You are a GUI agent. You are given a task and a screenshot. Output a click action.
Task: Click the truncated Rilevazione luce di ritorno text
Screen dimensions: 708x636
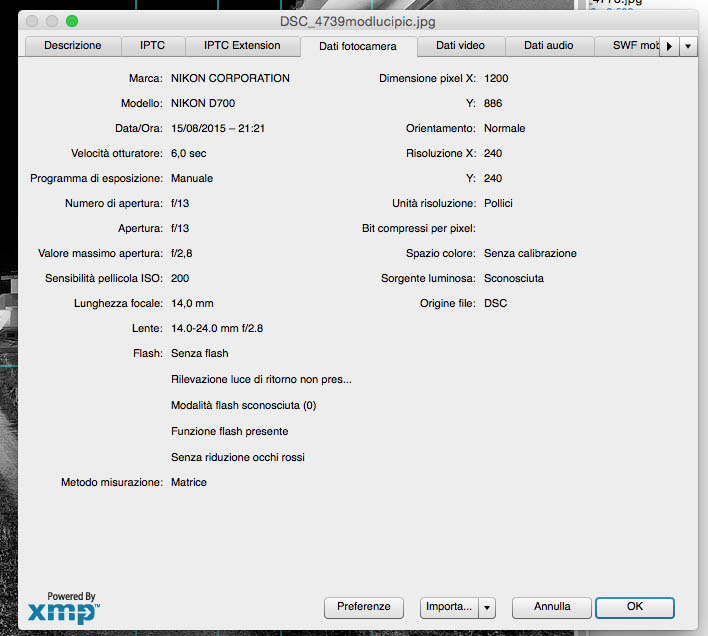coord(261,380)
